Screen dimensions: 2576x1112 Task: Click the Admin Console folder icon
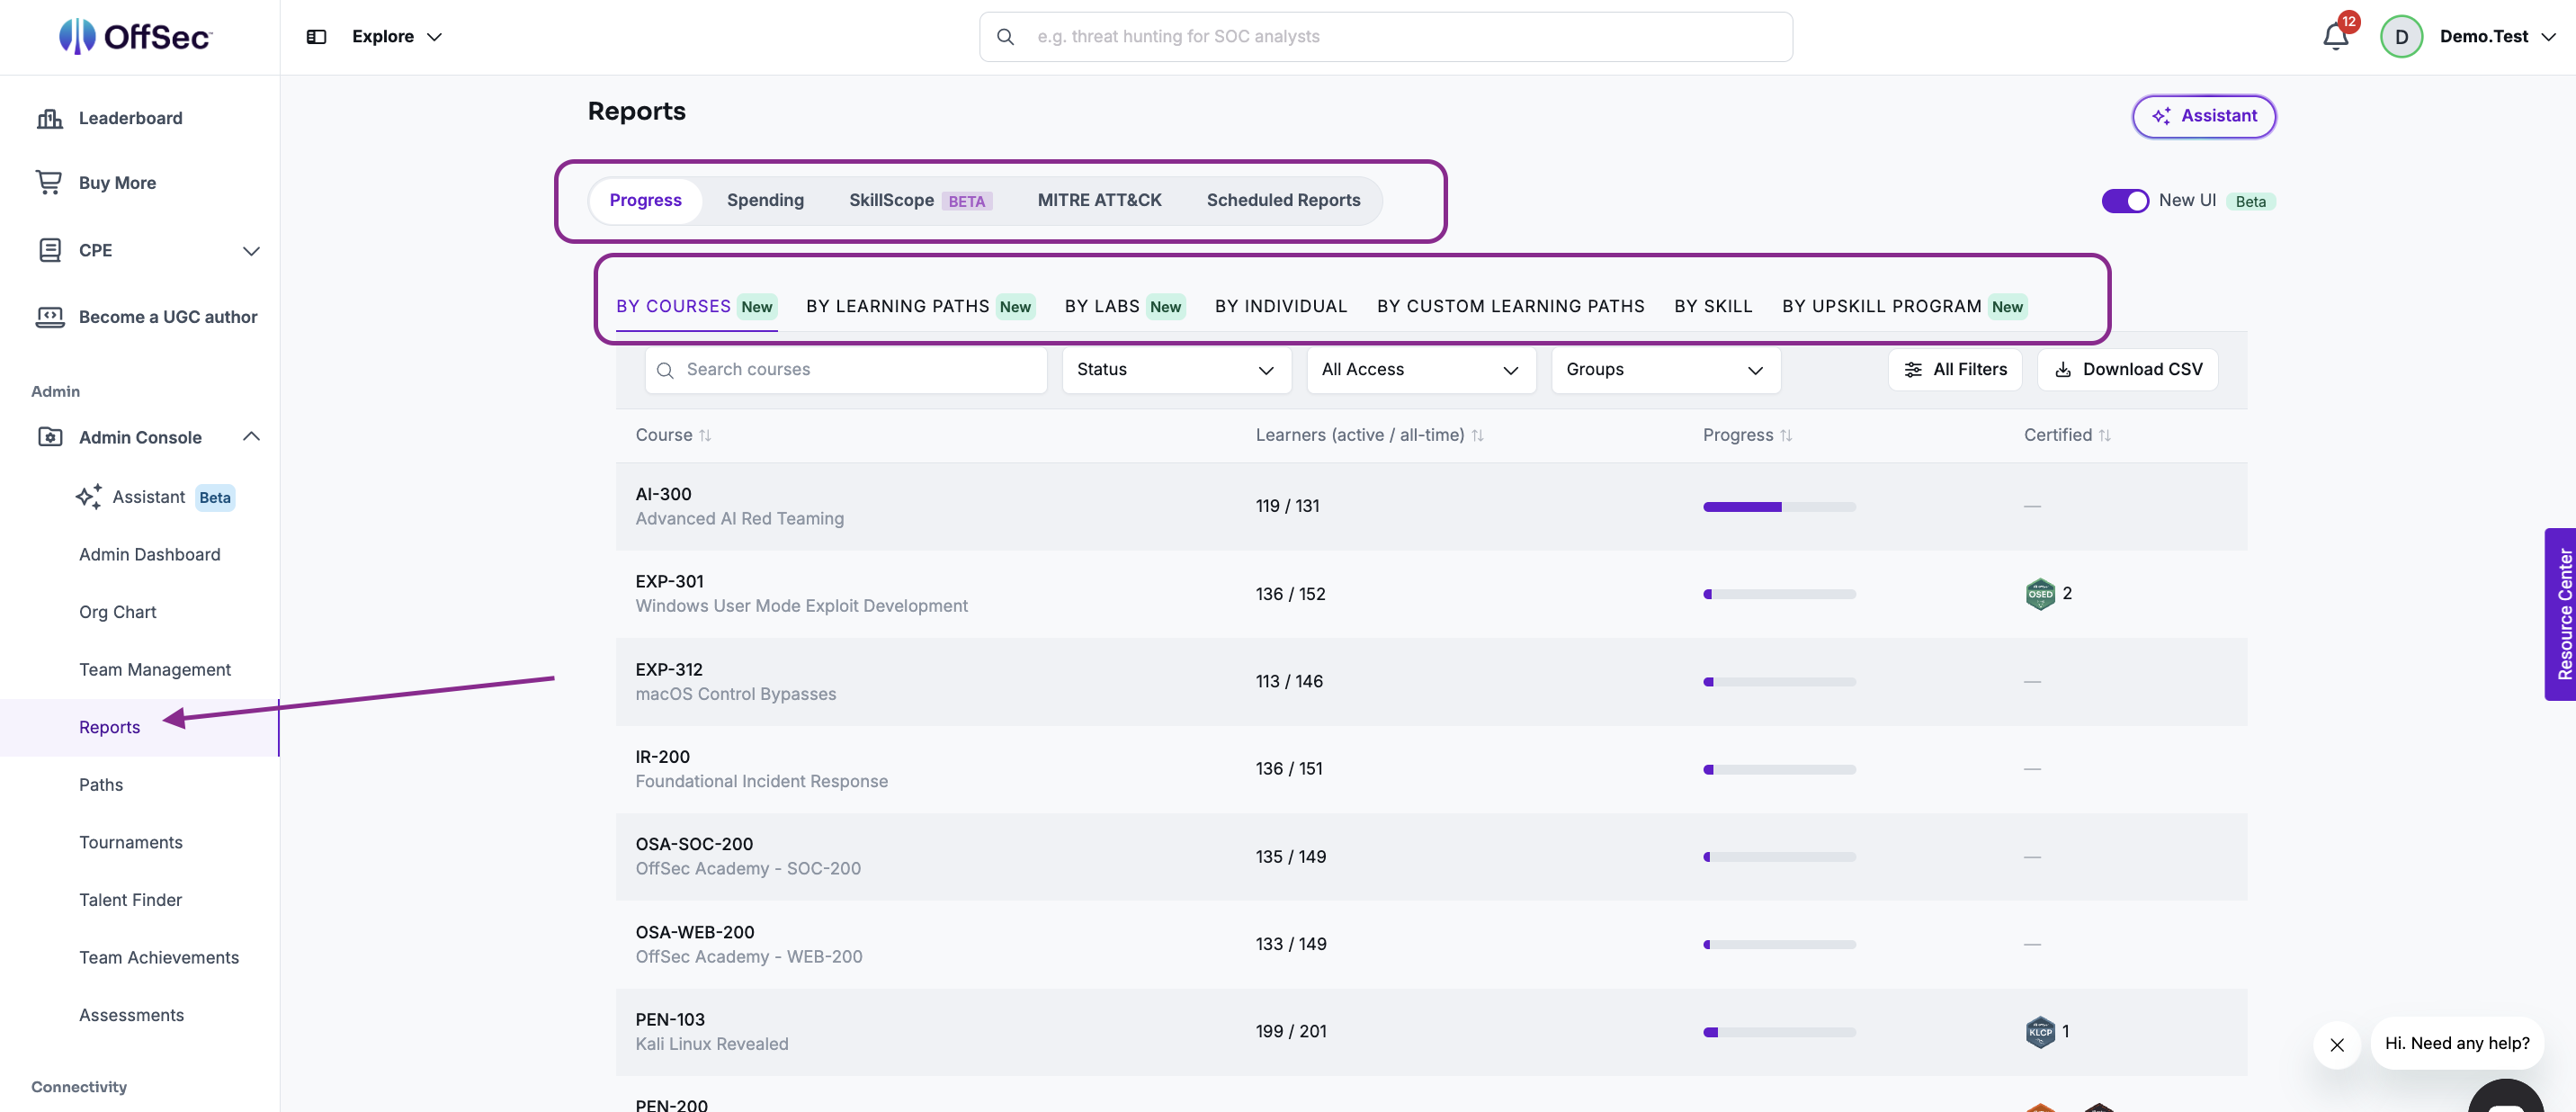pyautogui.click(x=49, y=437)
